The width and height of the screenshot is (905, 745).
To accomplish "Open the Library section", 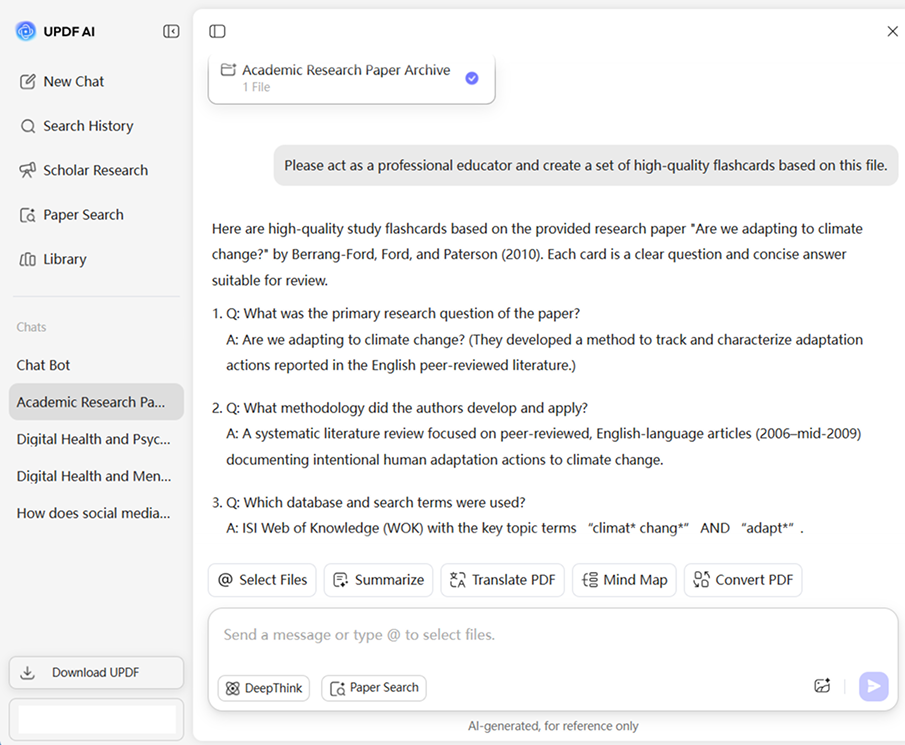I will [65, 258].
